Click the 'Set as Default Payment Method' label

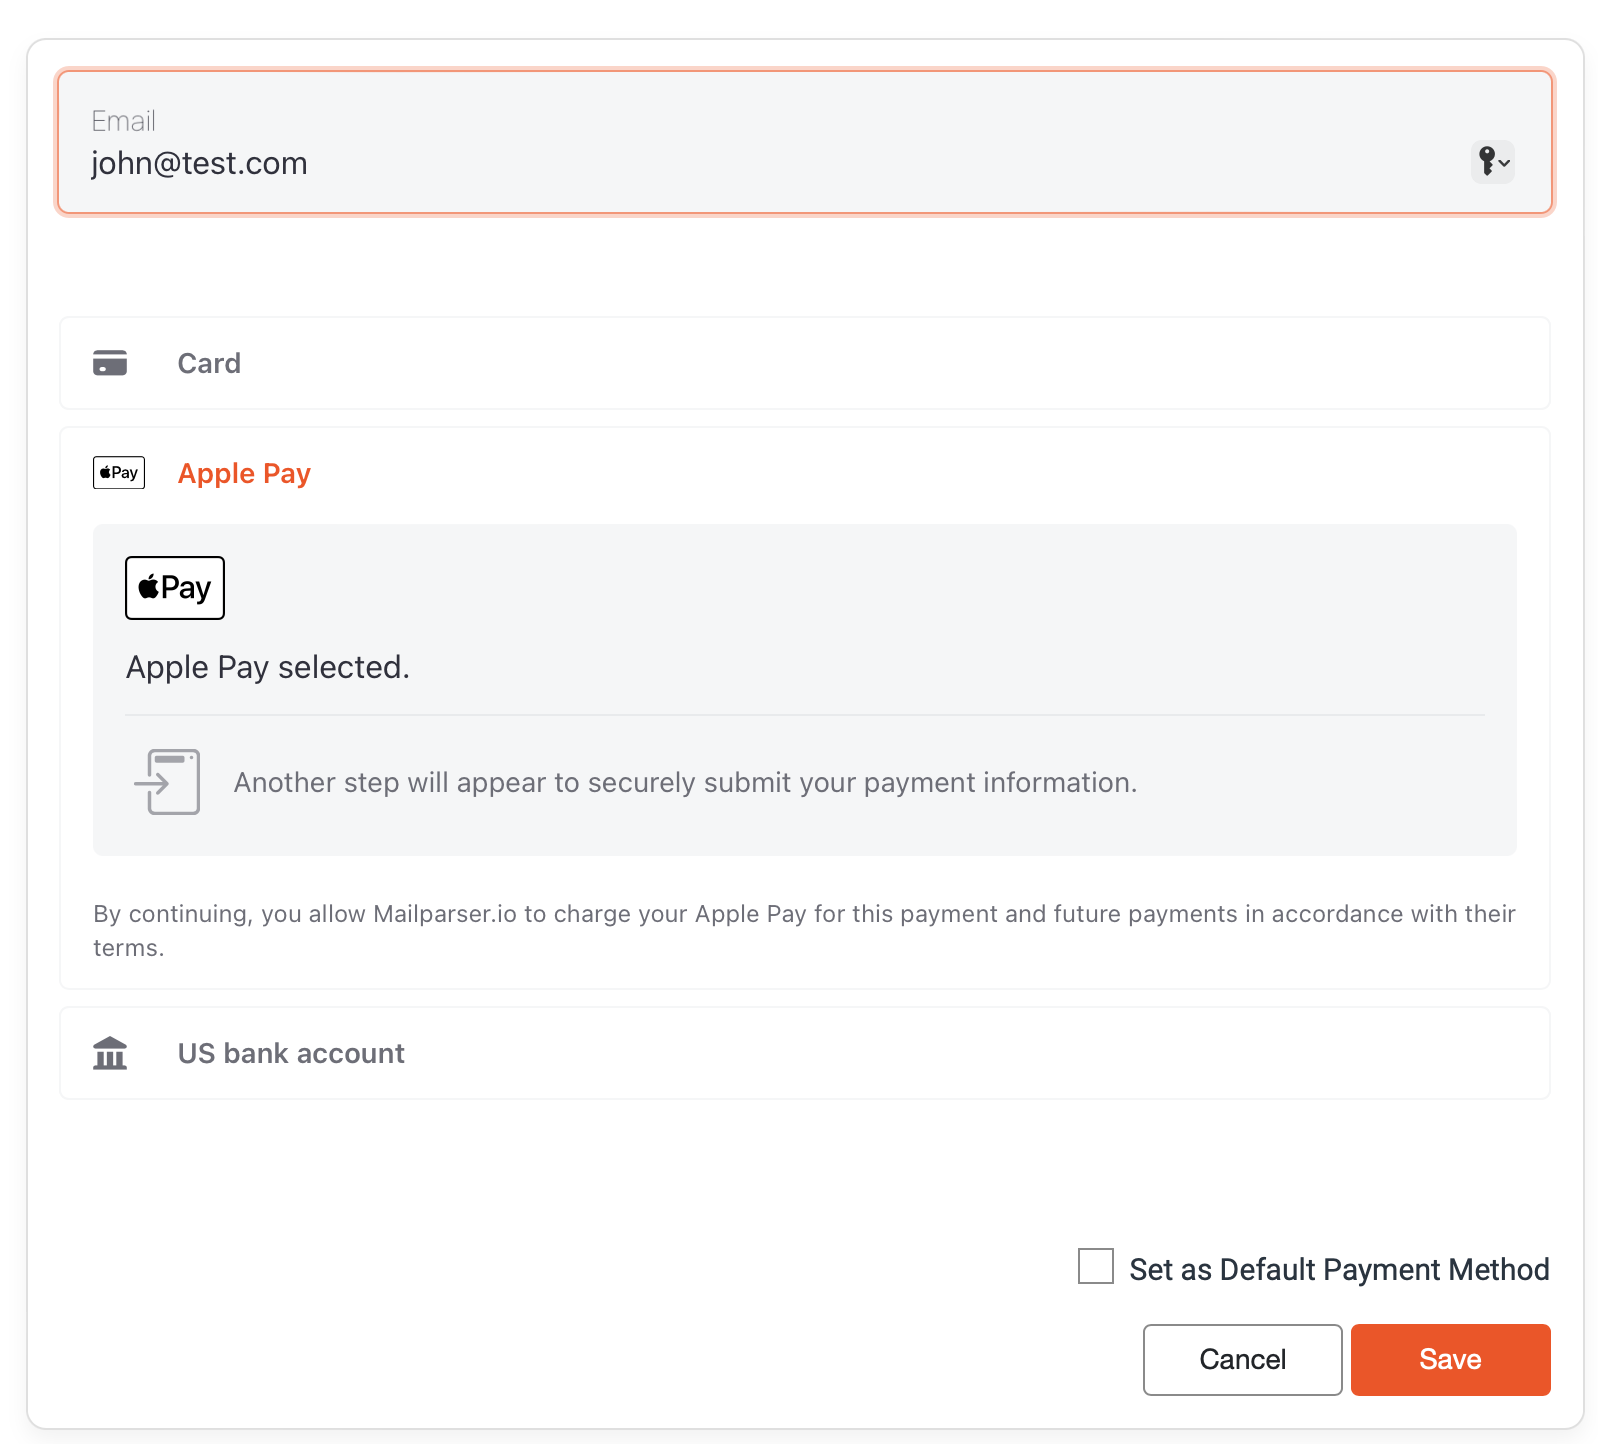(1340, 1269)
